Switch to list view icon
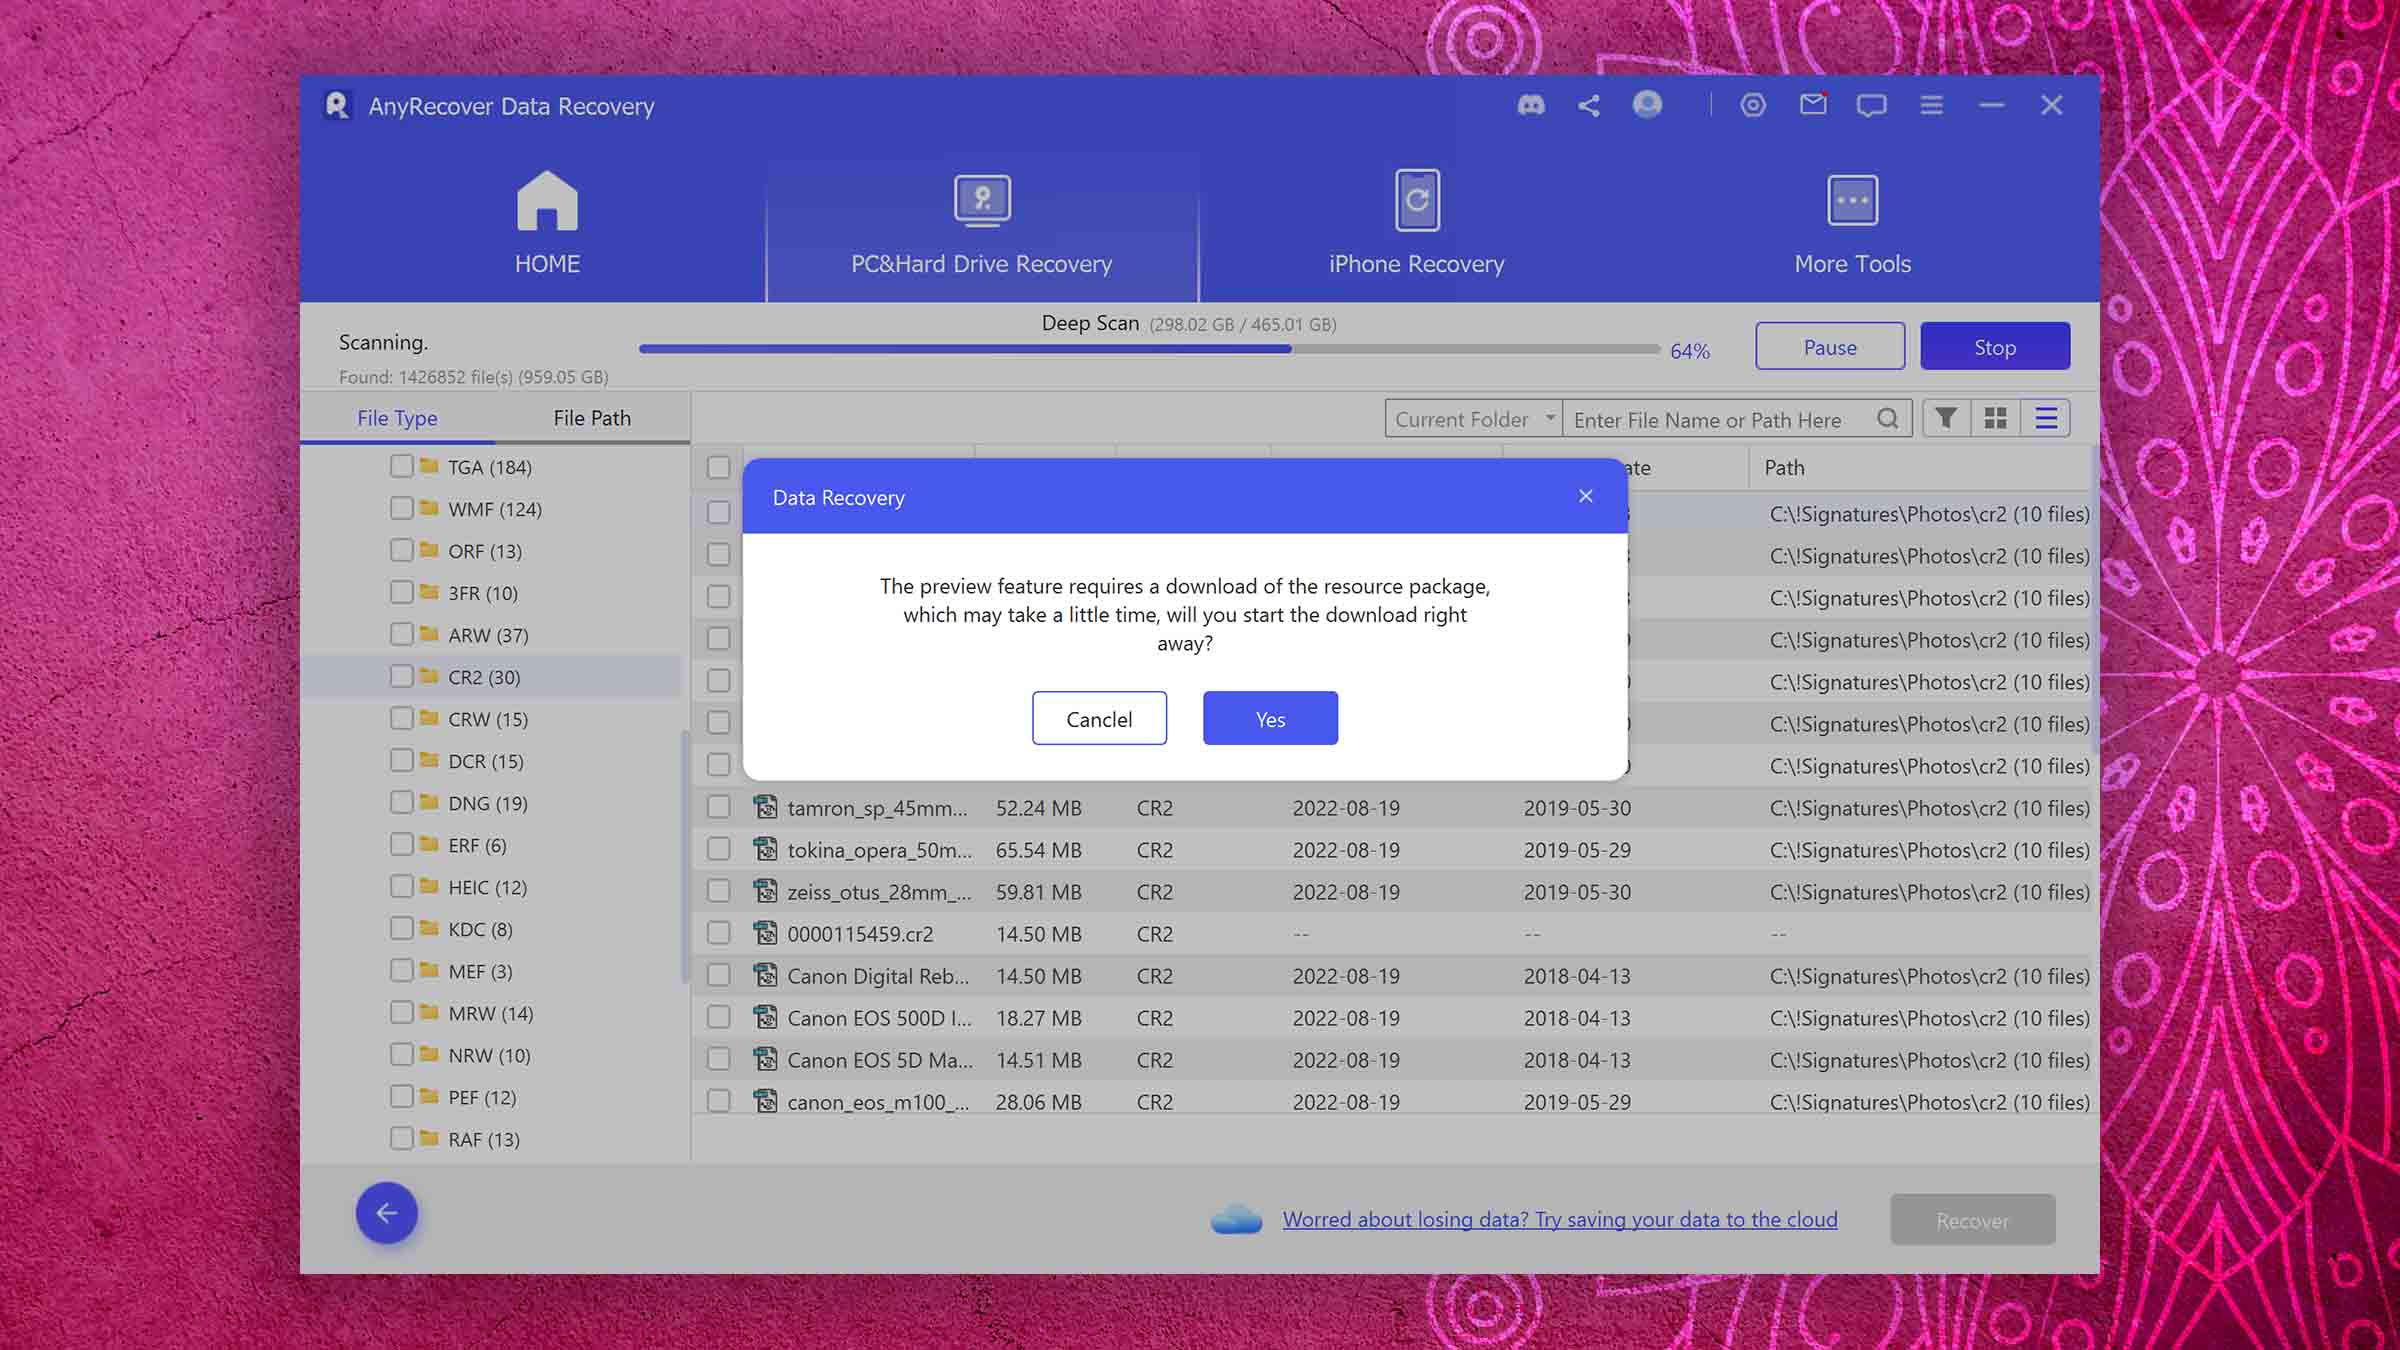 pyautogui.click(x=2046, y=418)
